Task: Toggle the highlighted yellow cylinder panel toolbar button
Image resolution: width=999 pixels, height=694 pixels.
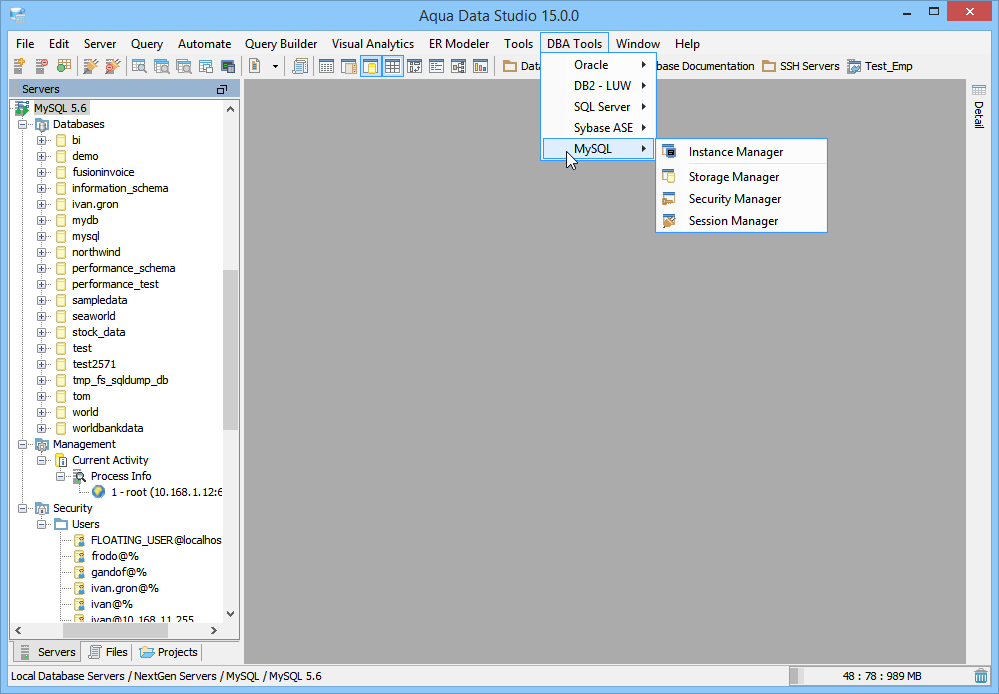Action: pyautogui.click(x=371, y=66)
